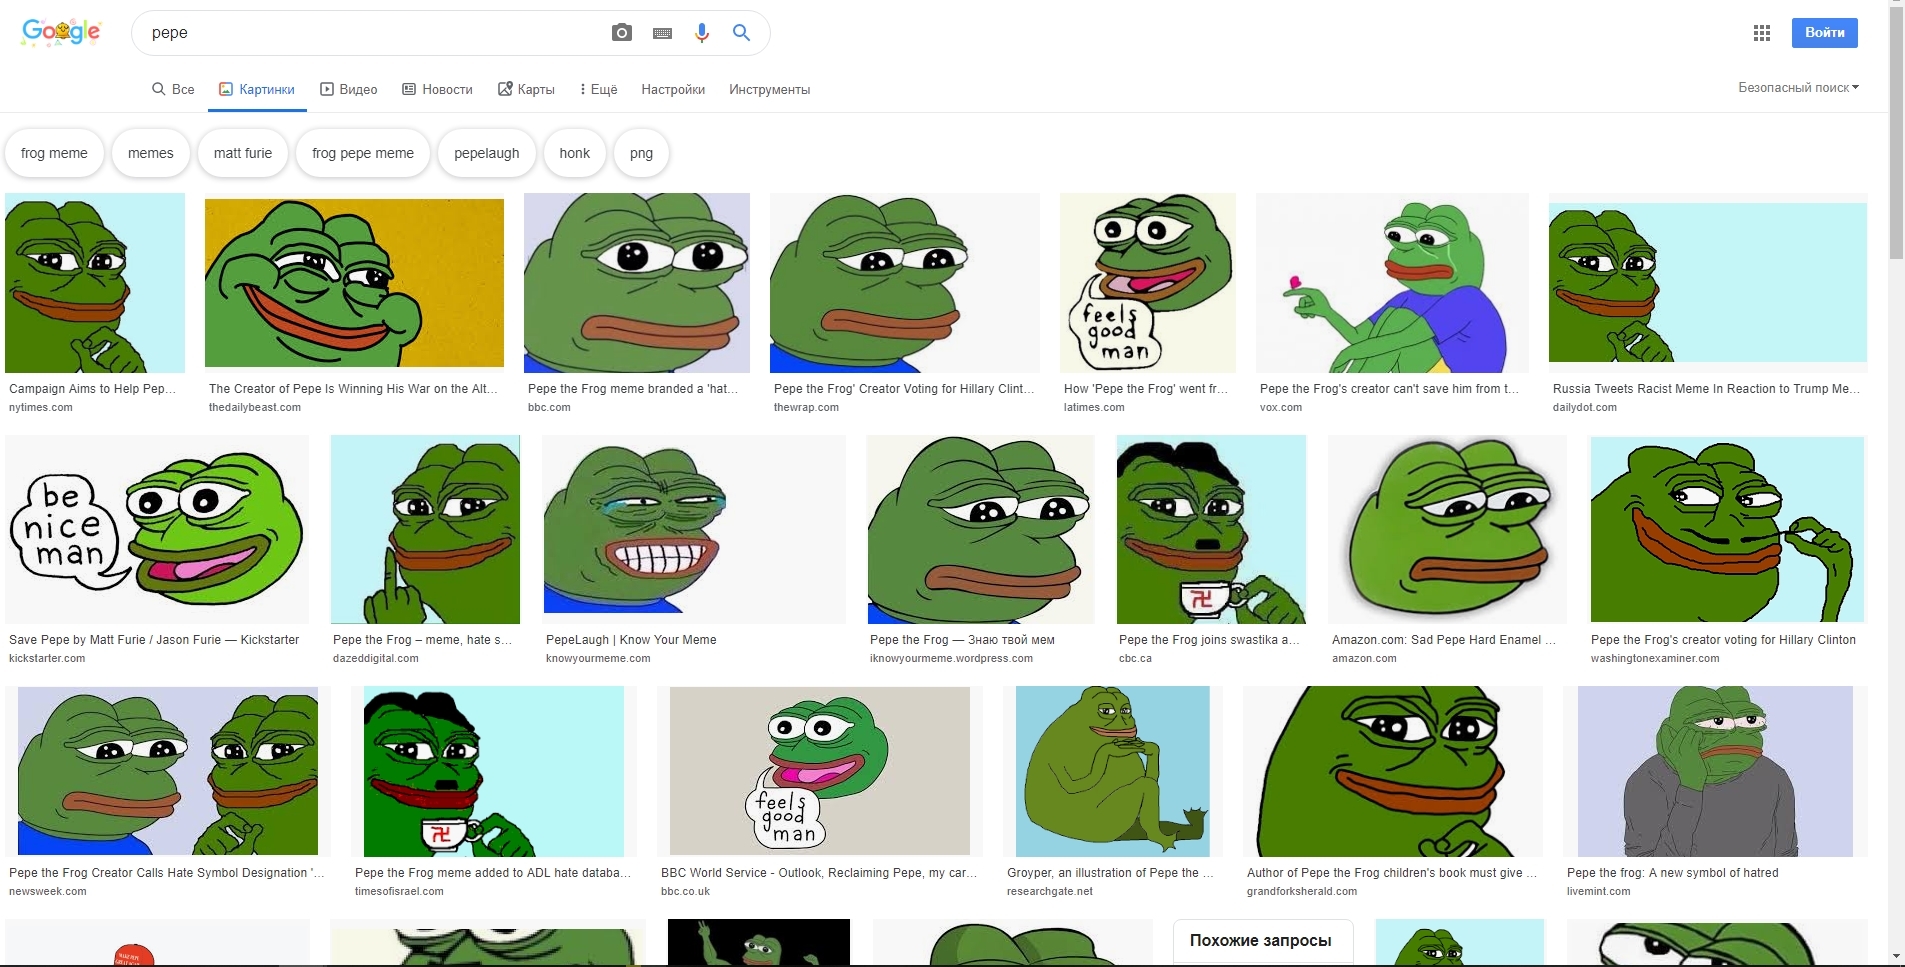Switch to the Видео tab

click(x=348, y=89)
